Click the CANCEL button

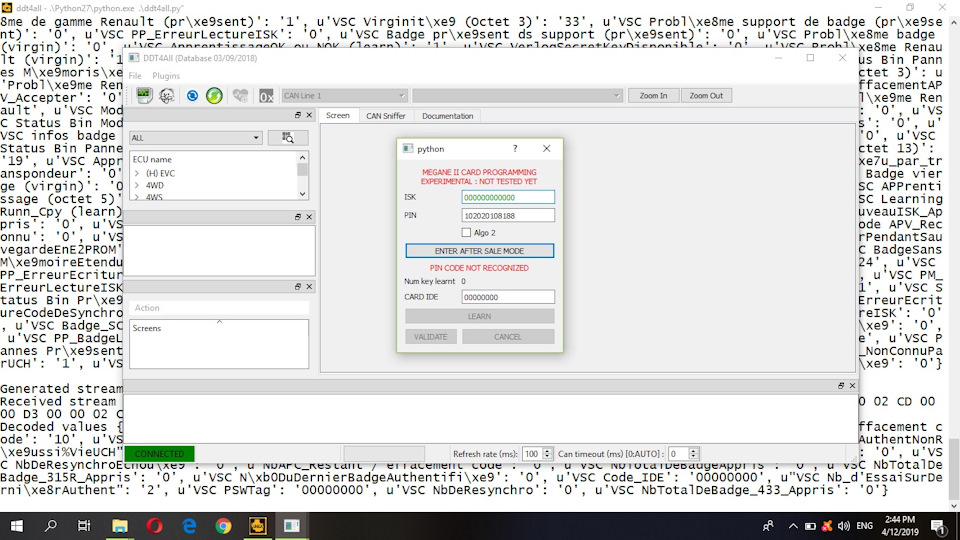click(508, 337)
